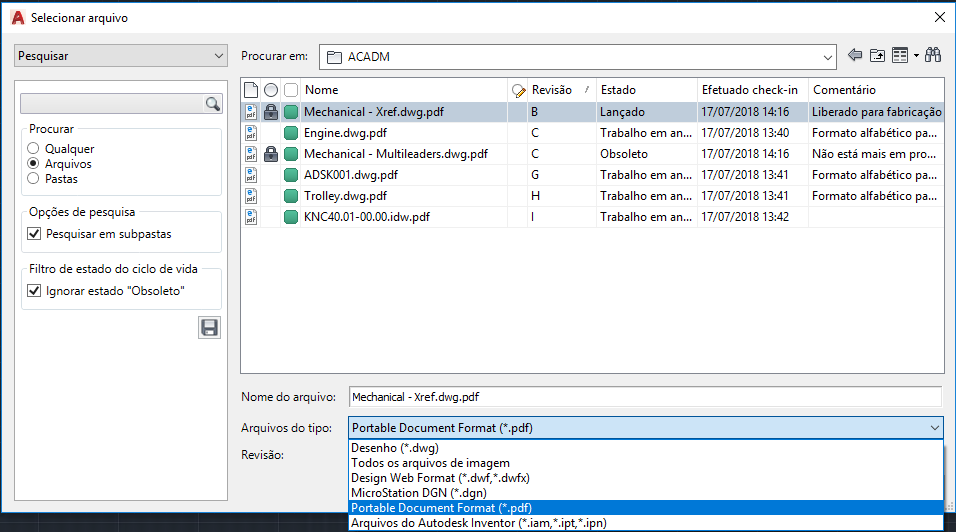This screenshot has width=956, height=532.
Task: Select Trolley.dwg.pdf file name
Action: click(x=345, y=196)
